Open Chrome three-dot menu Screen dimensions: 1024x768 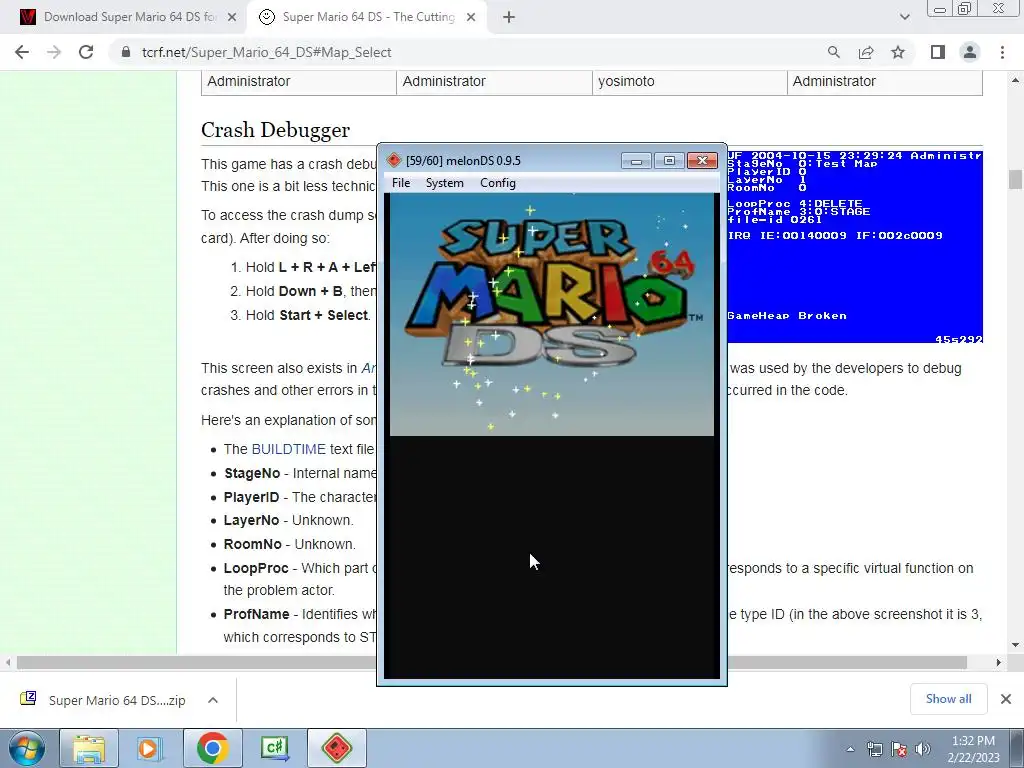tap(1002, 52)
